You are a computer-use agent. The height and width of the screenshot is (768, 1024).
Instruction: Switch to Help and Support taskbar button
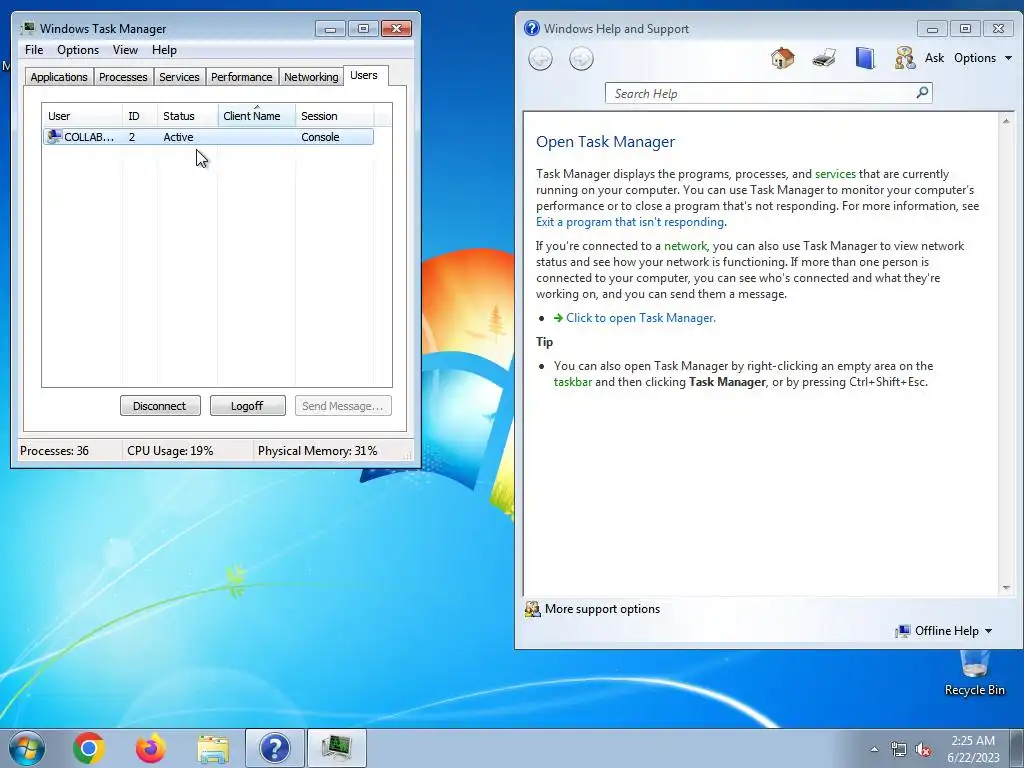pos(275,748)
